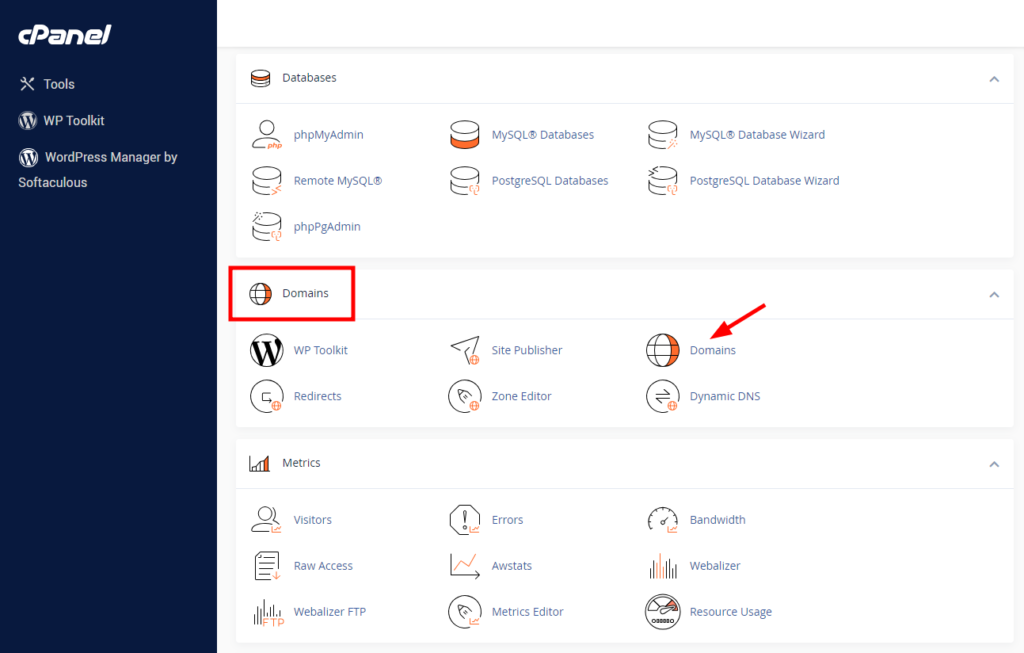Open the Visitors link

(313, 520)
